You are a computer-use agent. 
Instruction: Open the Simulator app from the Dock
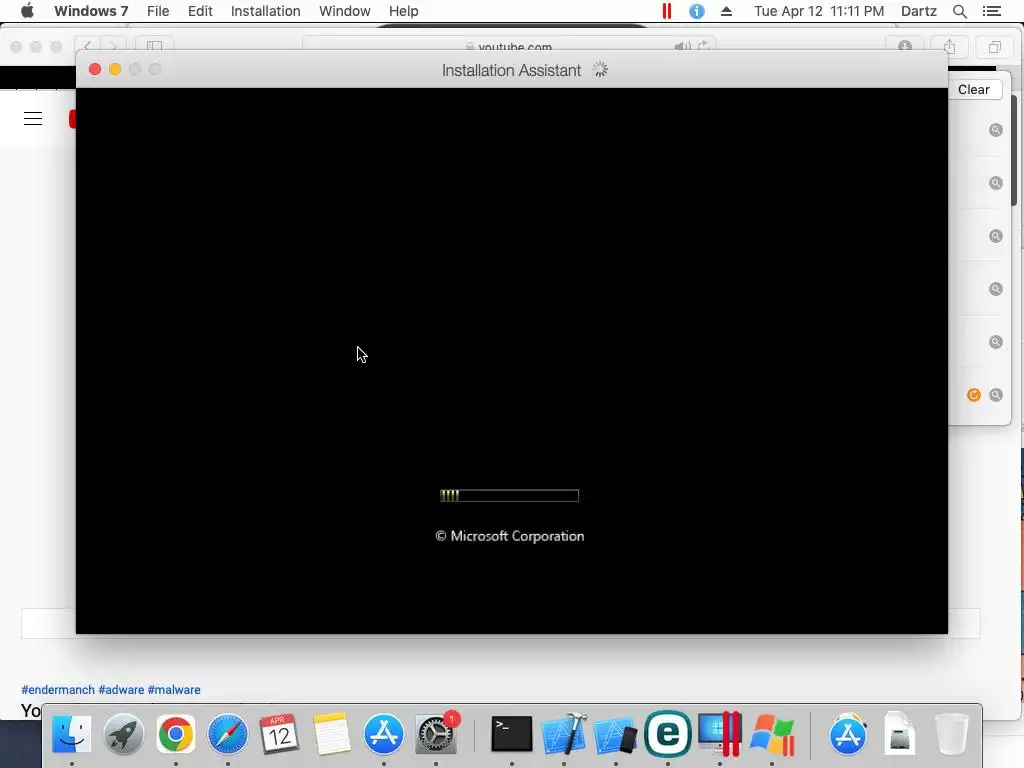615,734
